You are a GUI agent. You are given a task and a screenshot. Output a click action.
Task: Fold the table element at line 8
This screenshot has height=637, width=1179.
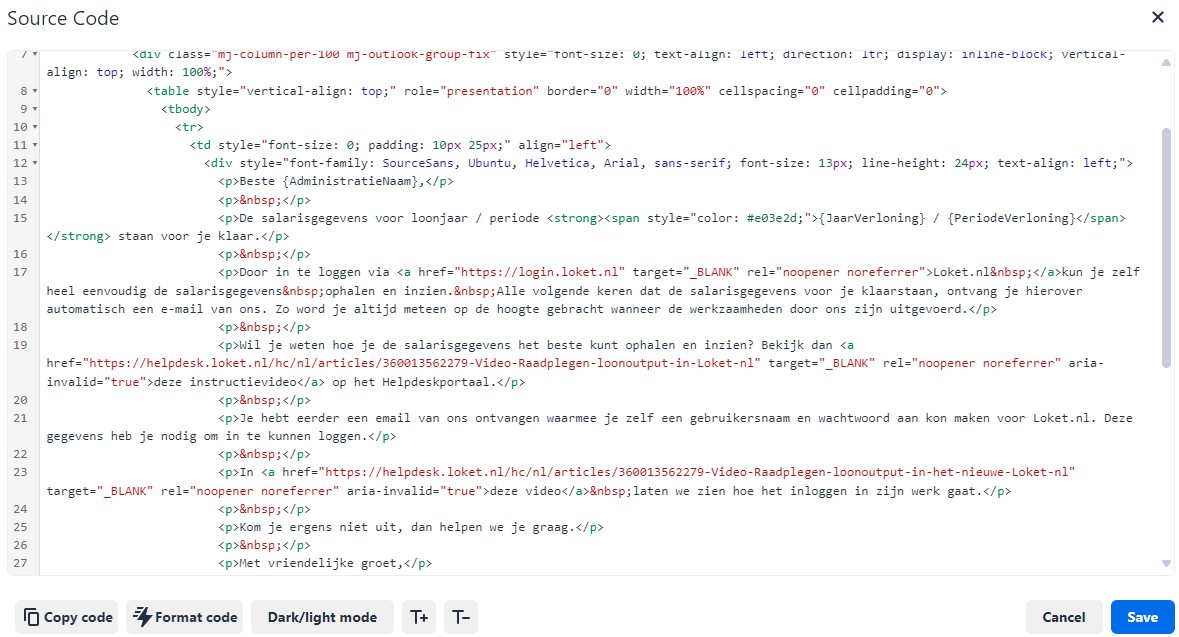click(35, 91)
